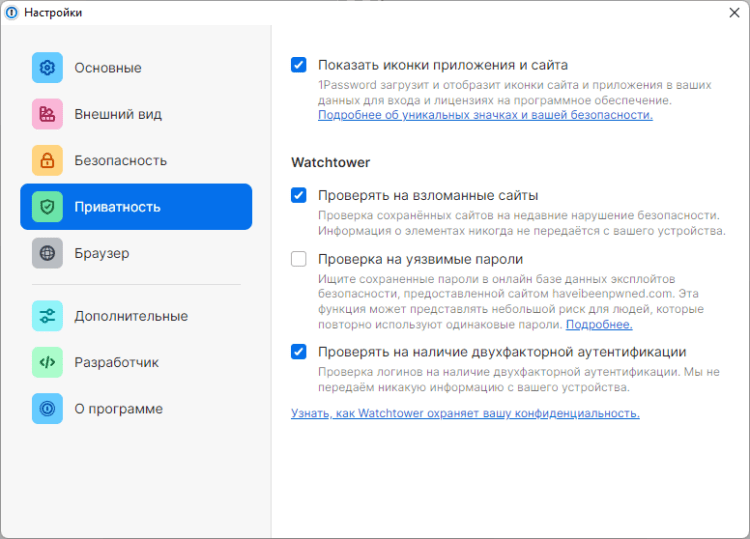Image resolution: width=750 pixels, height=539 pixels.
Task: Enable Проверка на уязвимые пароли checkbox
Action: (x=299, y=259)
